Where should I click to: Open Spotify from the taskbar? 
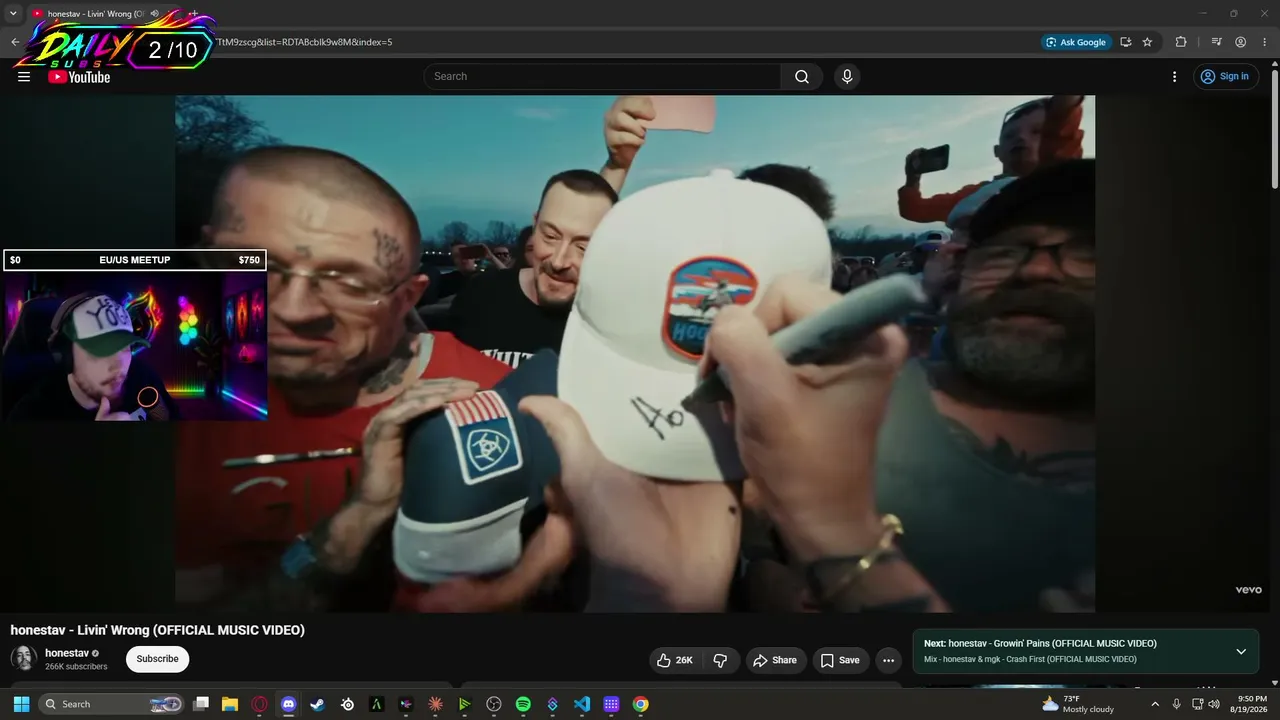[523, 704]
